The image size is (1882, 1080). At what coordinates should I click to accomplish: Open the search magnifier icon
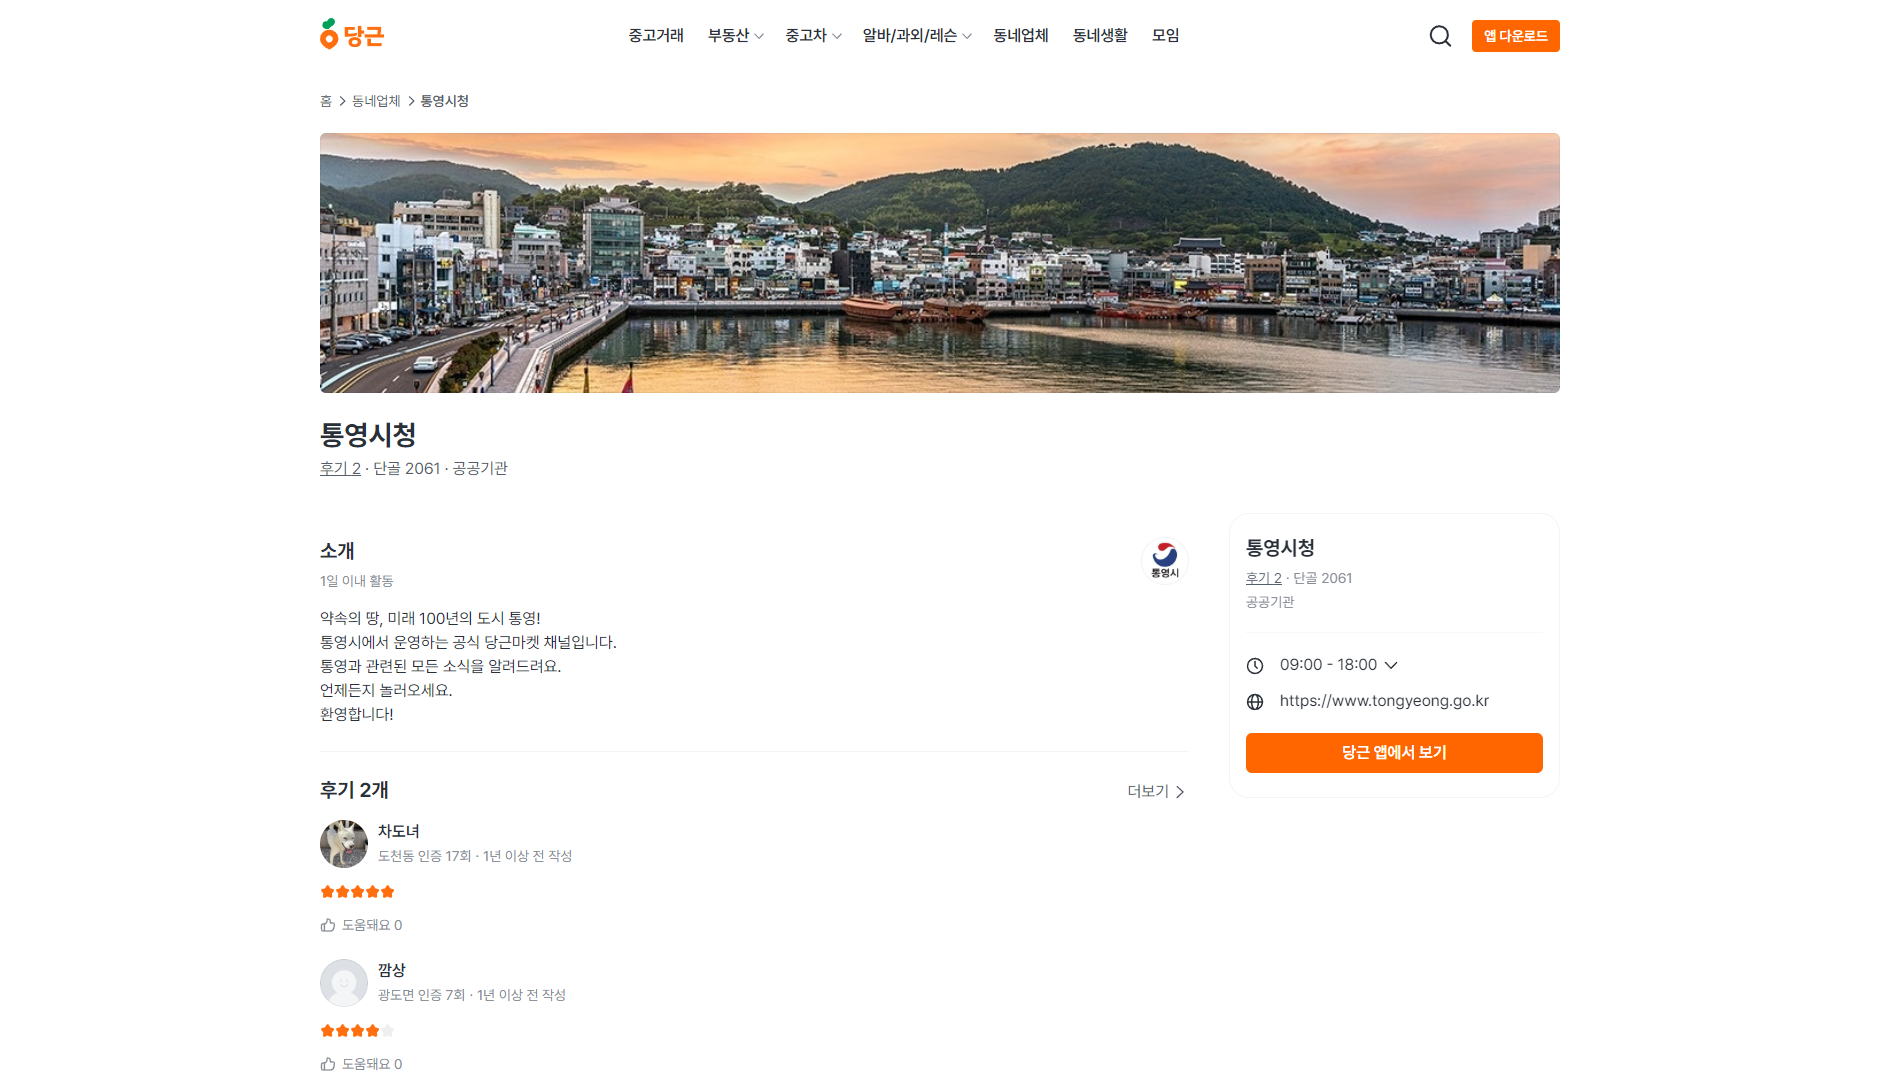pyautogui.click(x=1440, y=36)
